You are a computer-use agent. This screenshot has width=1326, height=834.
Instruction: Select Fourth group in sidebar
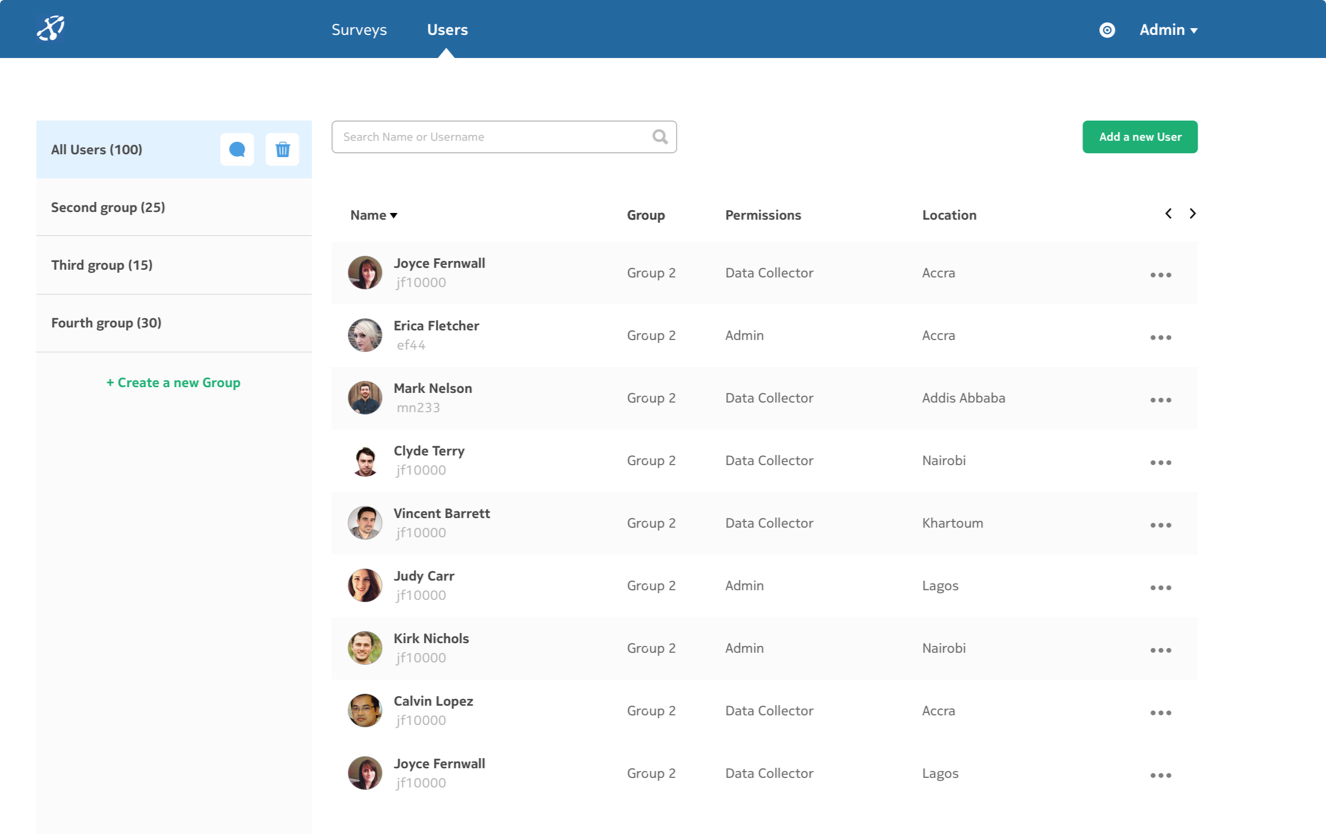click(x=106, y=323)
